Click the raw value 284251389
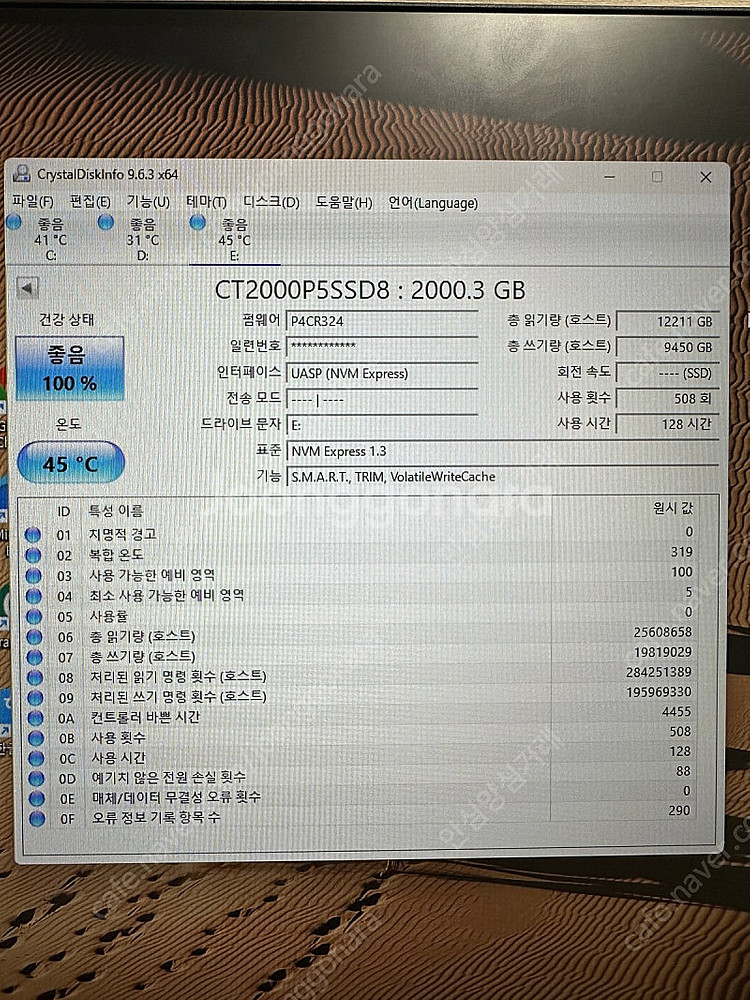The width and height of the screenshot is (750, 1000). 659,672
